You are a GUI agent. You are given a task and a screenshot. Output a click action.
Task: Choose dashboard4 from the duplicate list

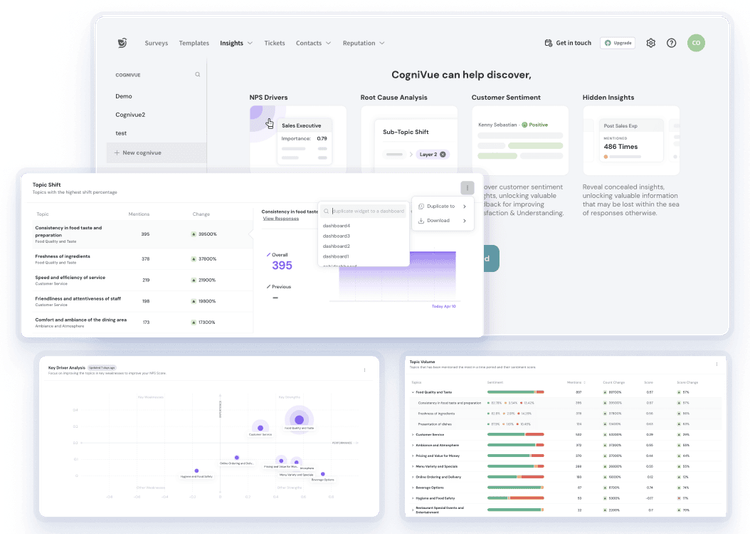[x=336, y=226]
